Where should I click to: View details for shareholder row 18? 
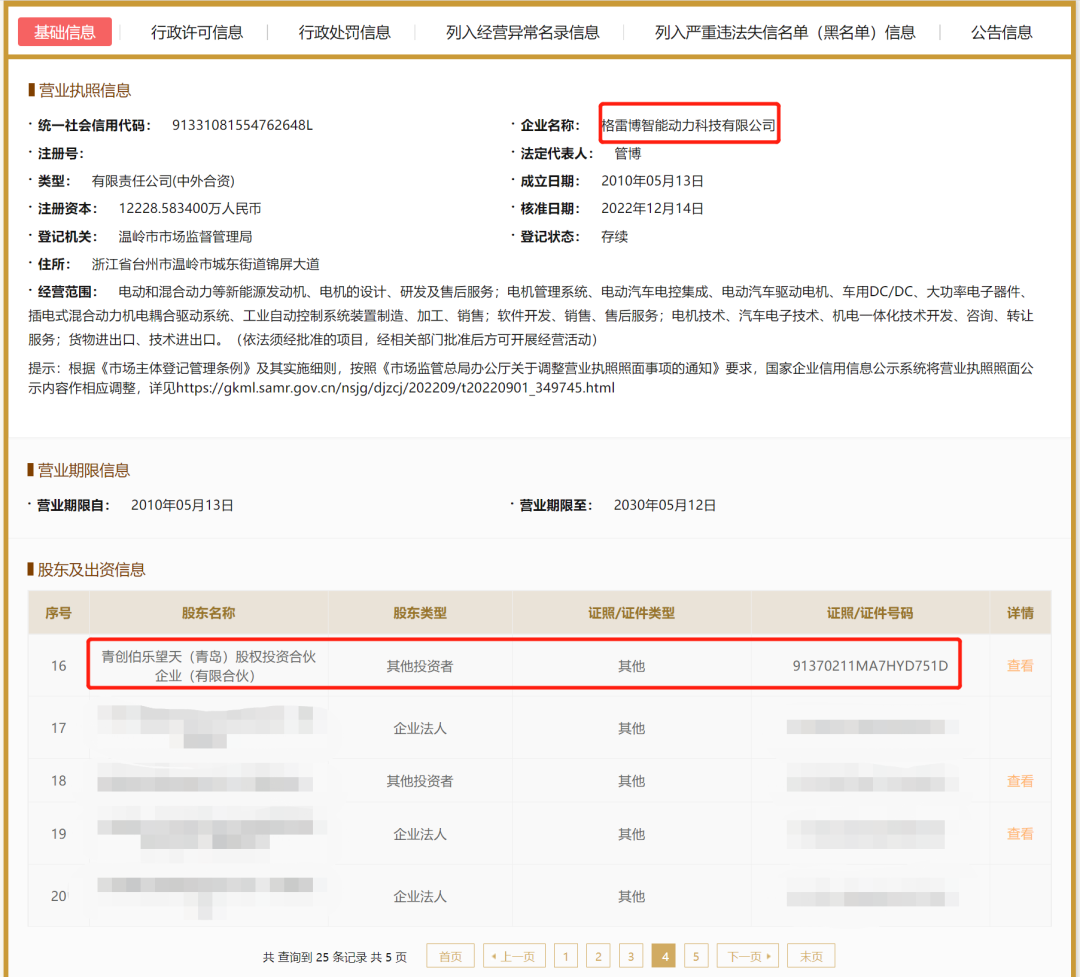(x=1020, y=781)
